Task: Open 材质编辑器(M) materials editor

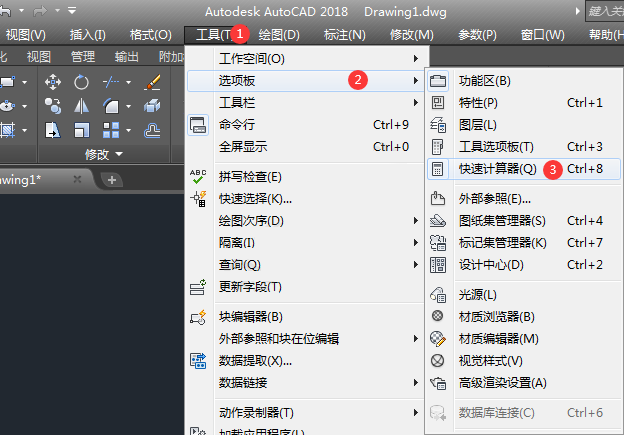Action: click(x=524, y=339)
